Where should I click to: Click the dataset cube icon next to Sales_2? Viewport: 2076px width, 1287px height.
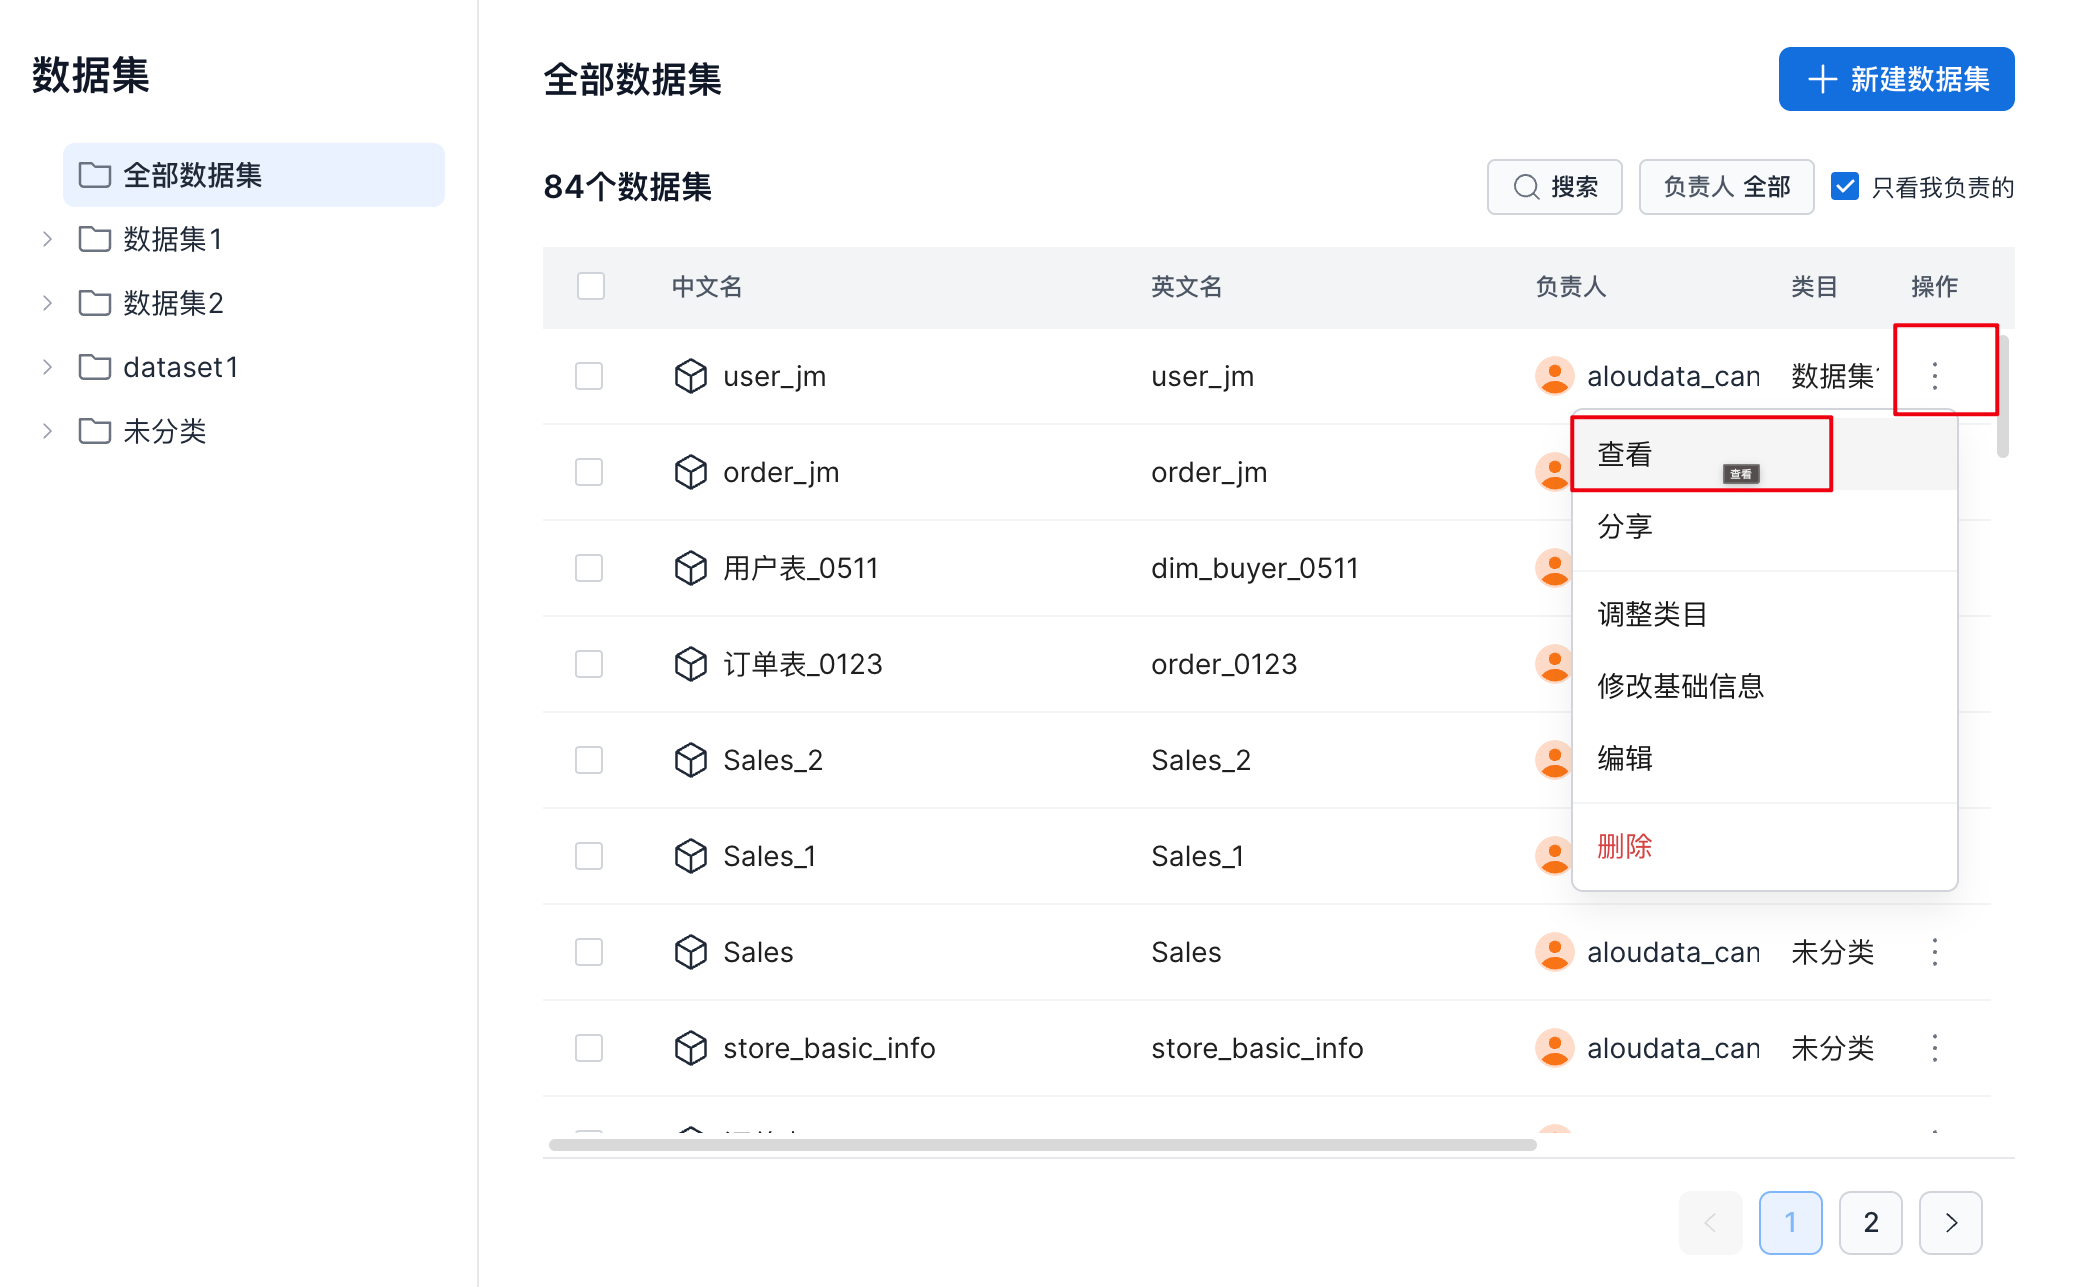pos(690,760)
